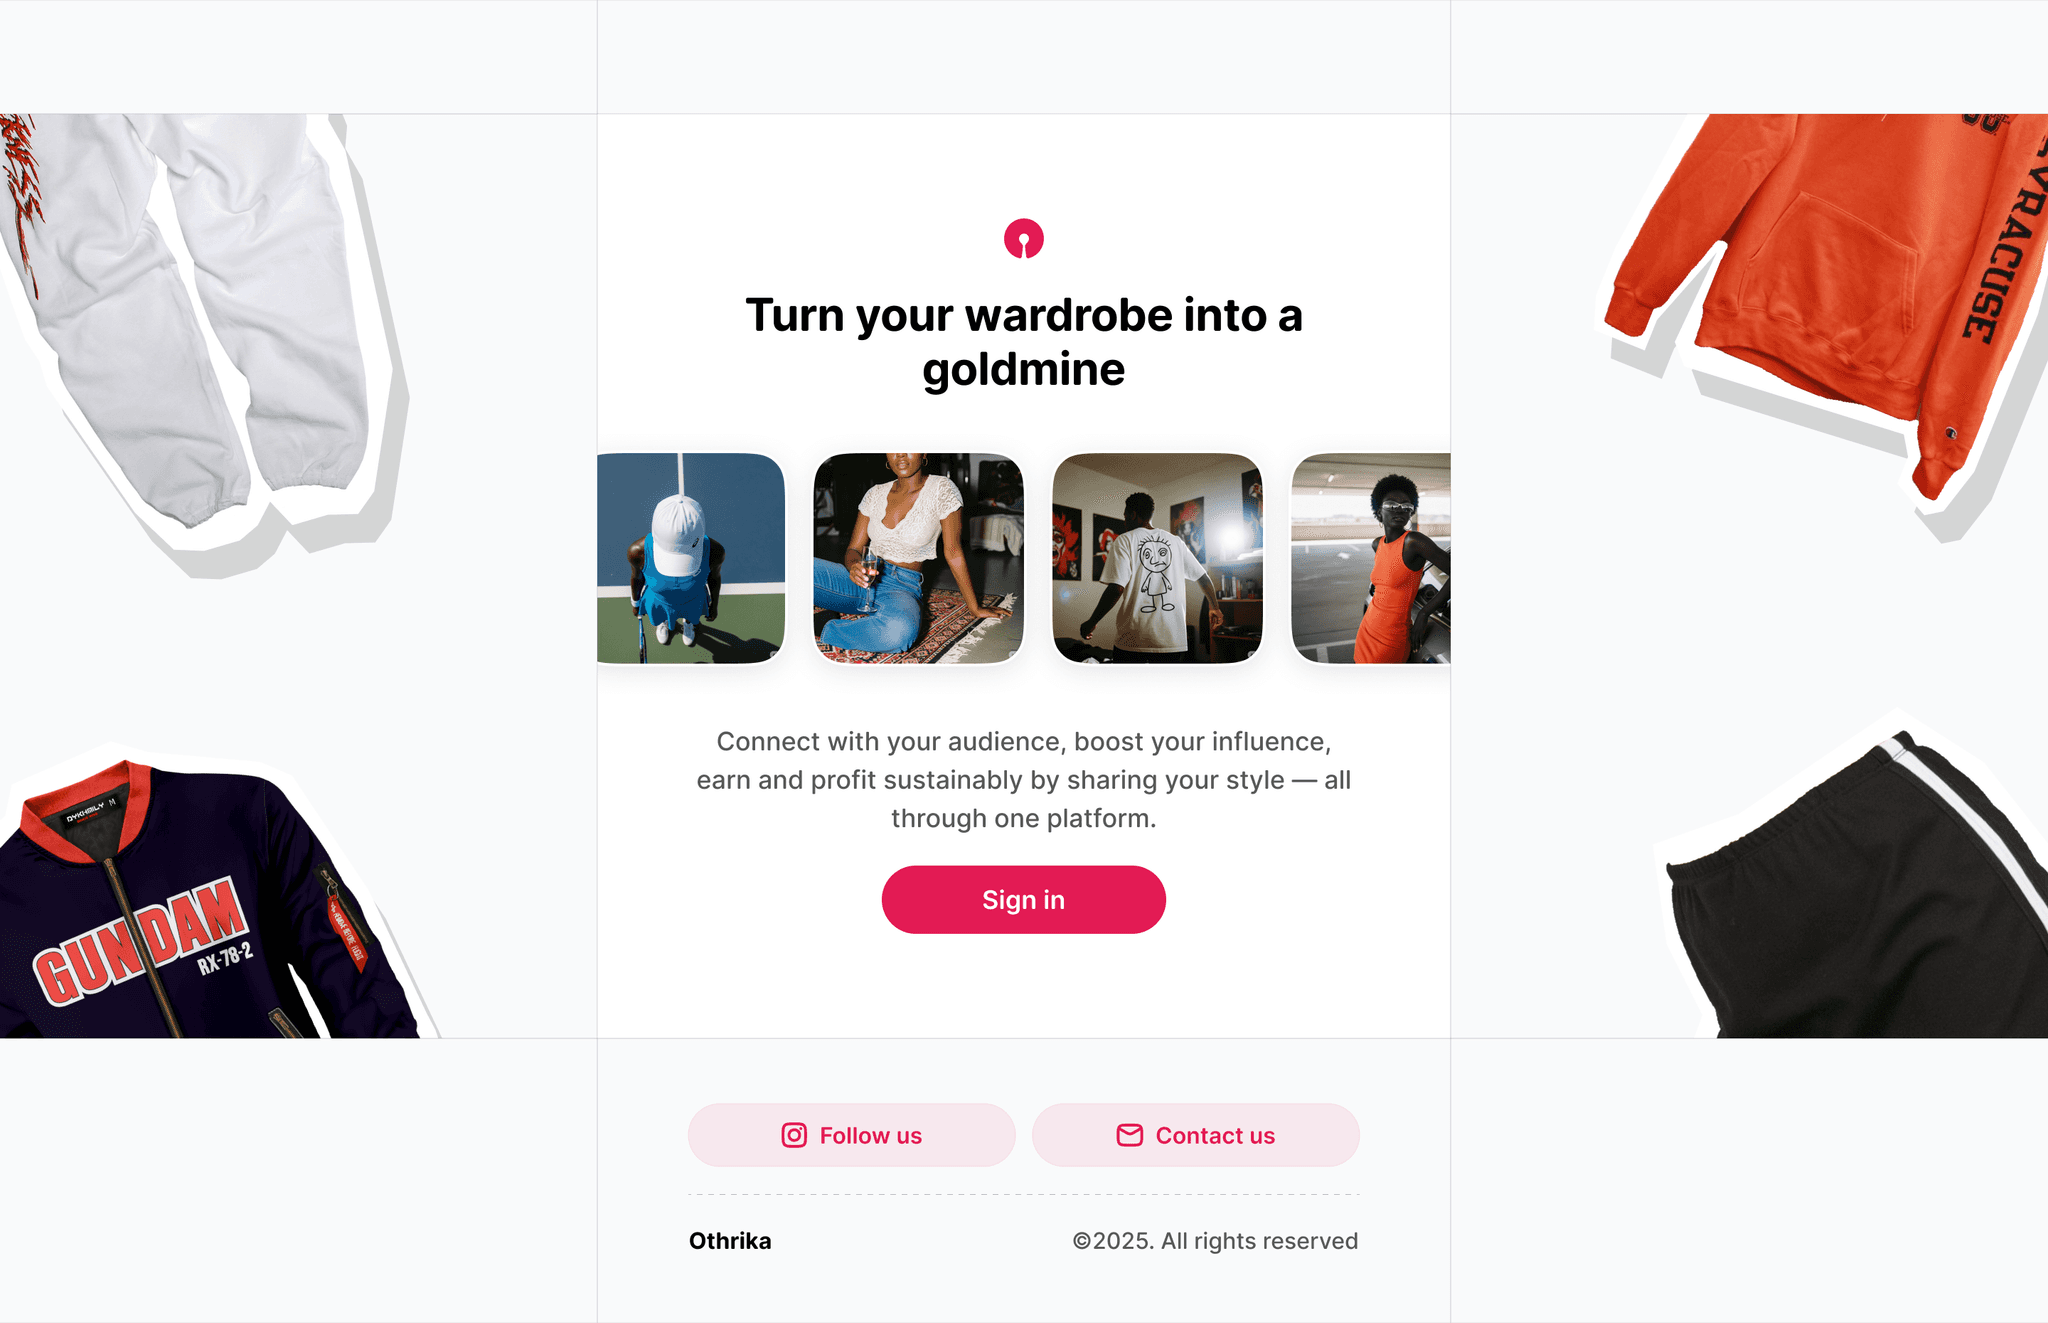Open the Contact us button
The image size is (2048, 1323).
click(1195, 1135)
